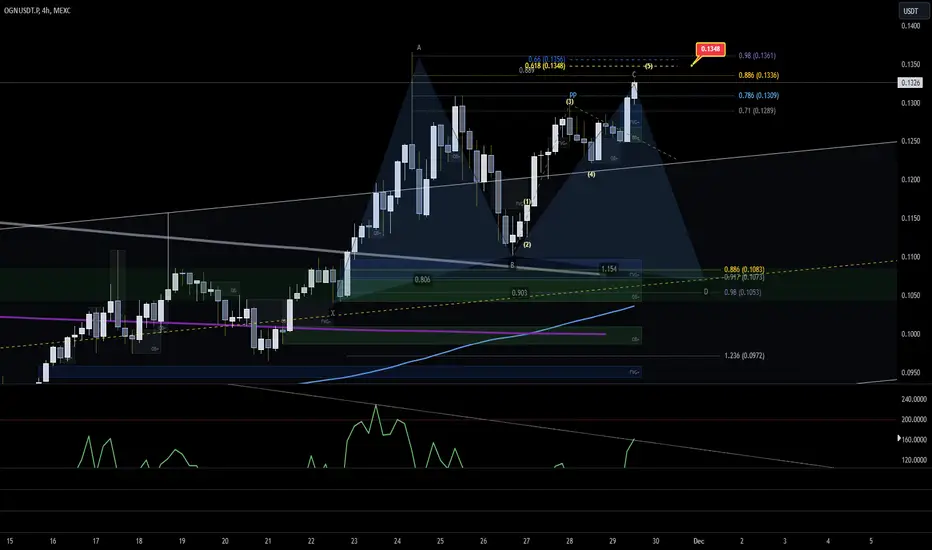
Task: Click the 0.903 ratio label
Action: pos(519,293)
